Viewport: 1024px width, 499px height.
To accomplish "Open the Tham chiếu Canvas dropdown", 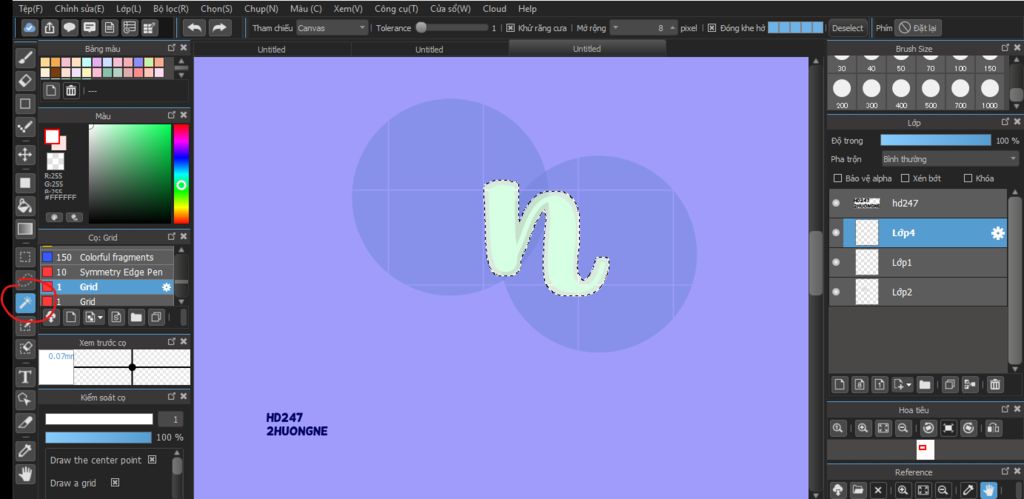I will pos(332,28).
